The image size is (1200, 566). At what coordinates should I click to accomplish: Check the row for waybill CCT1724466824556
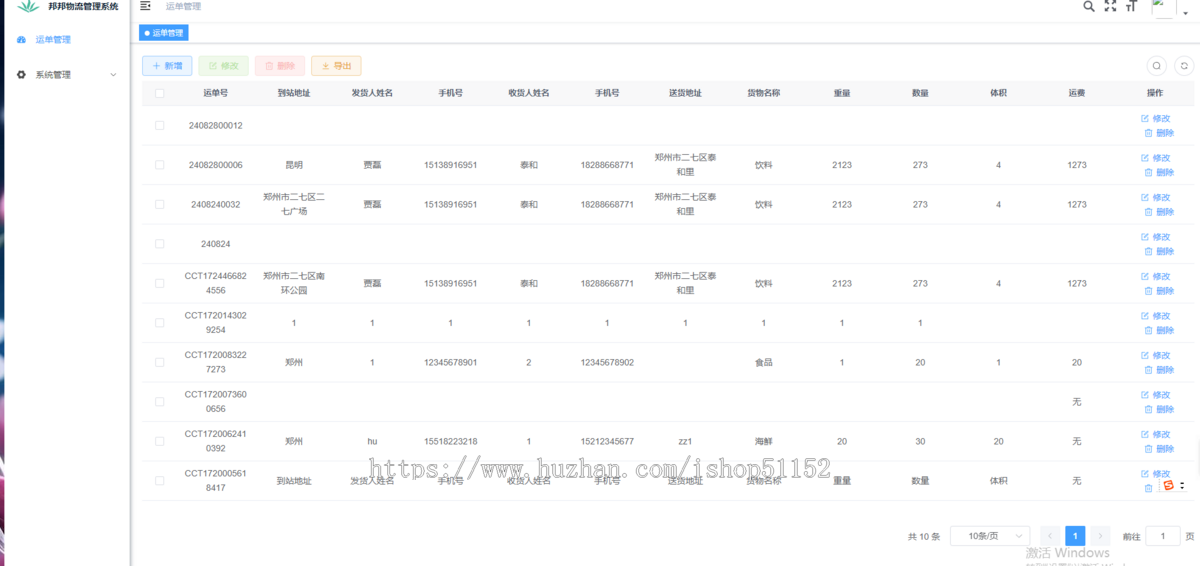coord(159,283)
